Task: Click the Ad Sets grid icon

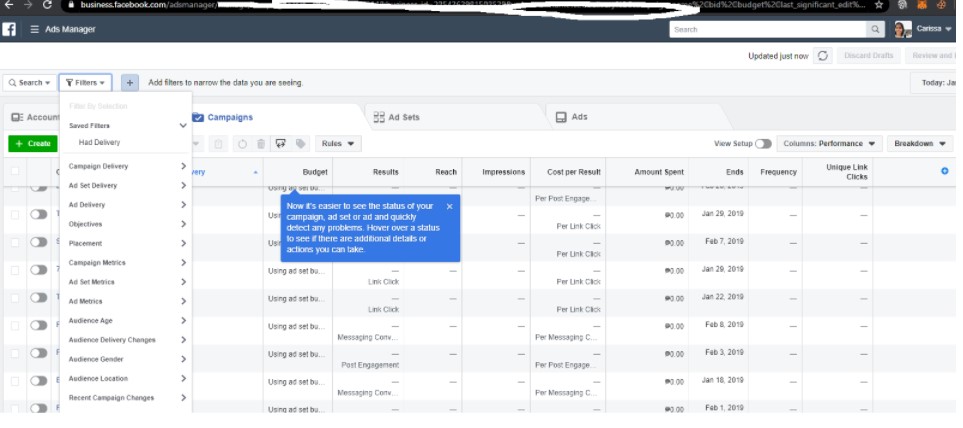Action: click(x=379, y=117)
